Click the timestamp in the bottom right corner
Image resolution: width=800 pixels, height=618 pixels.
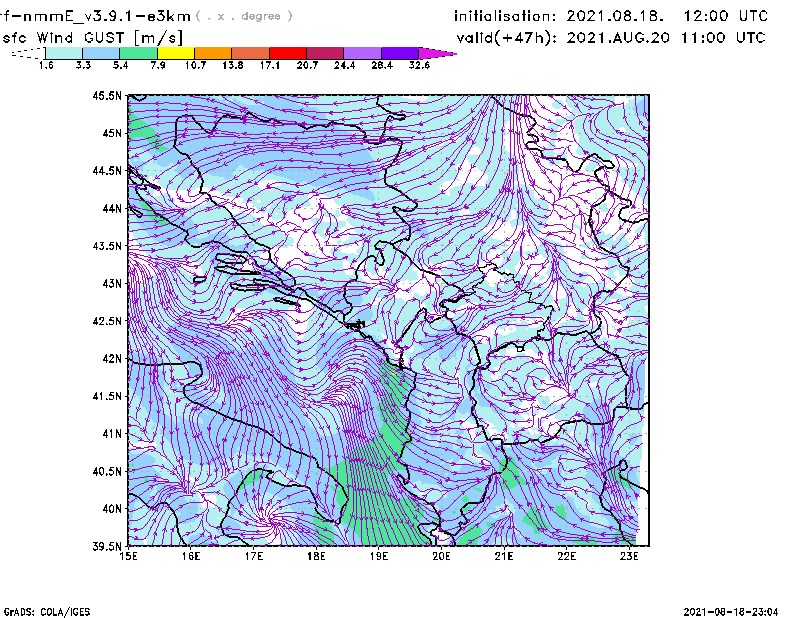pos(731,610)
